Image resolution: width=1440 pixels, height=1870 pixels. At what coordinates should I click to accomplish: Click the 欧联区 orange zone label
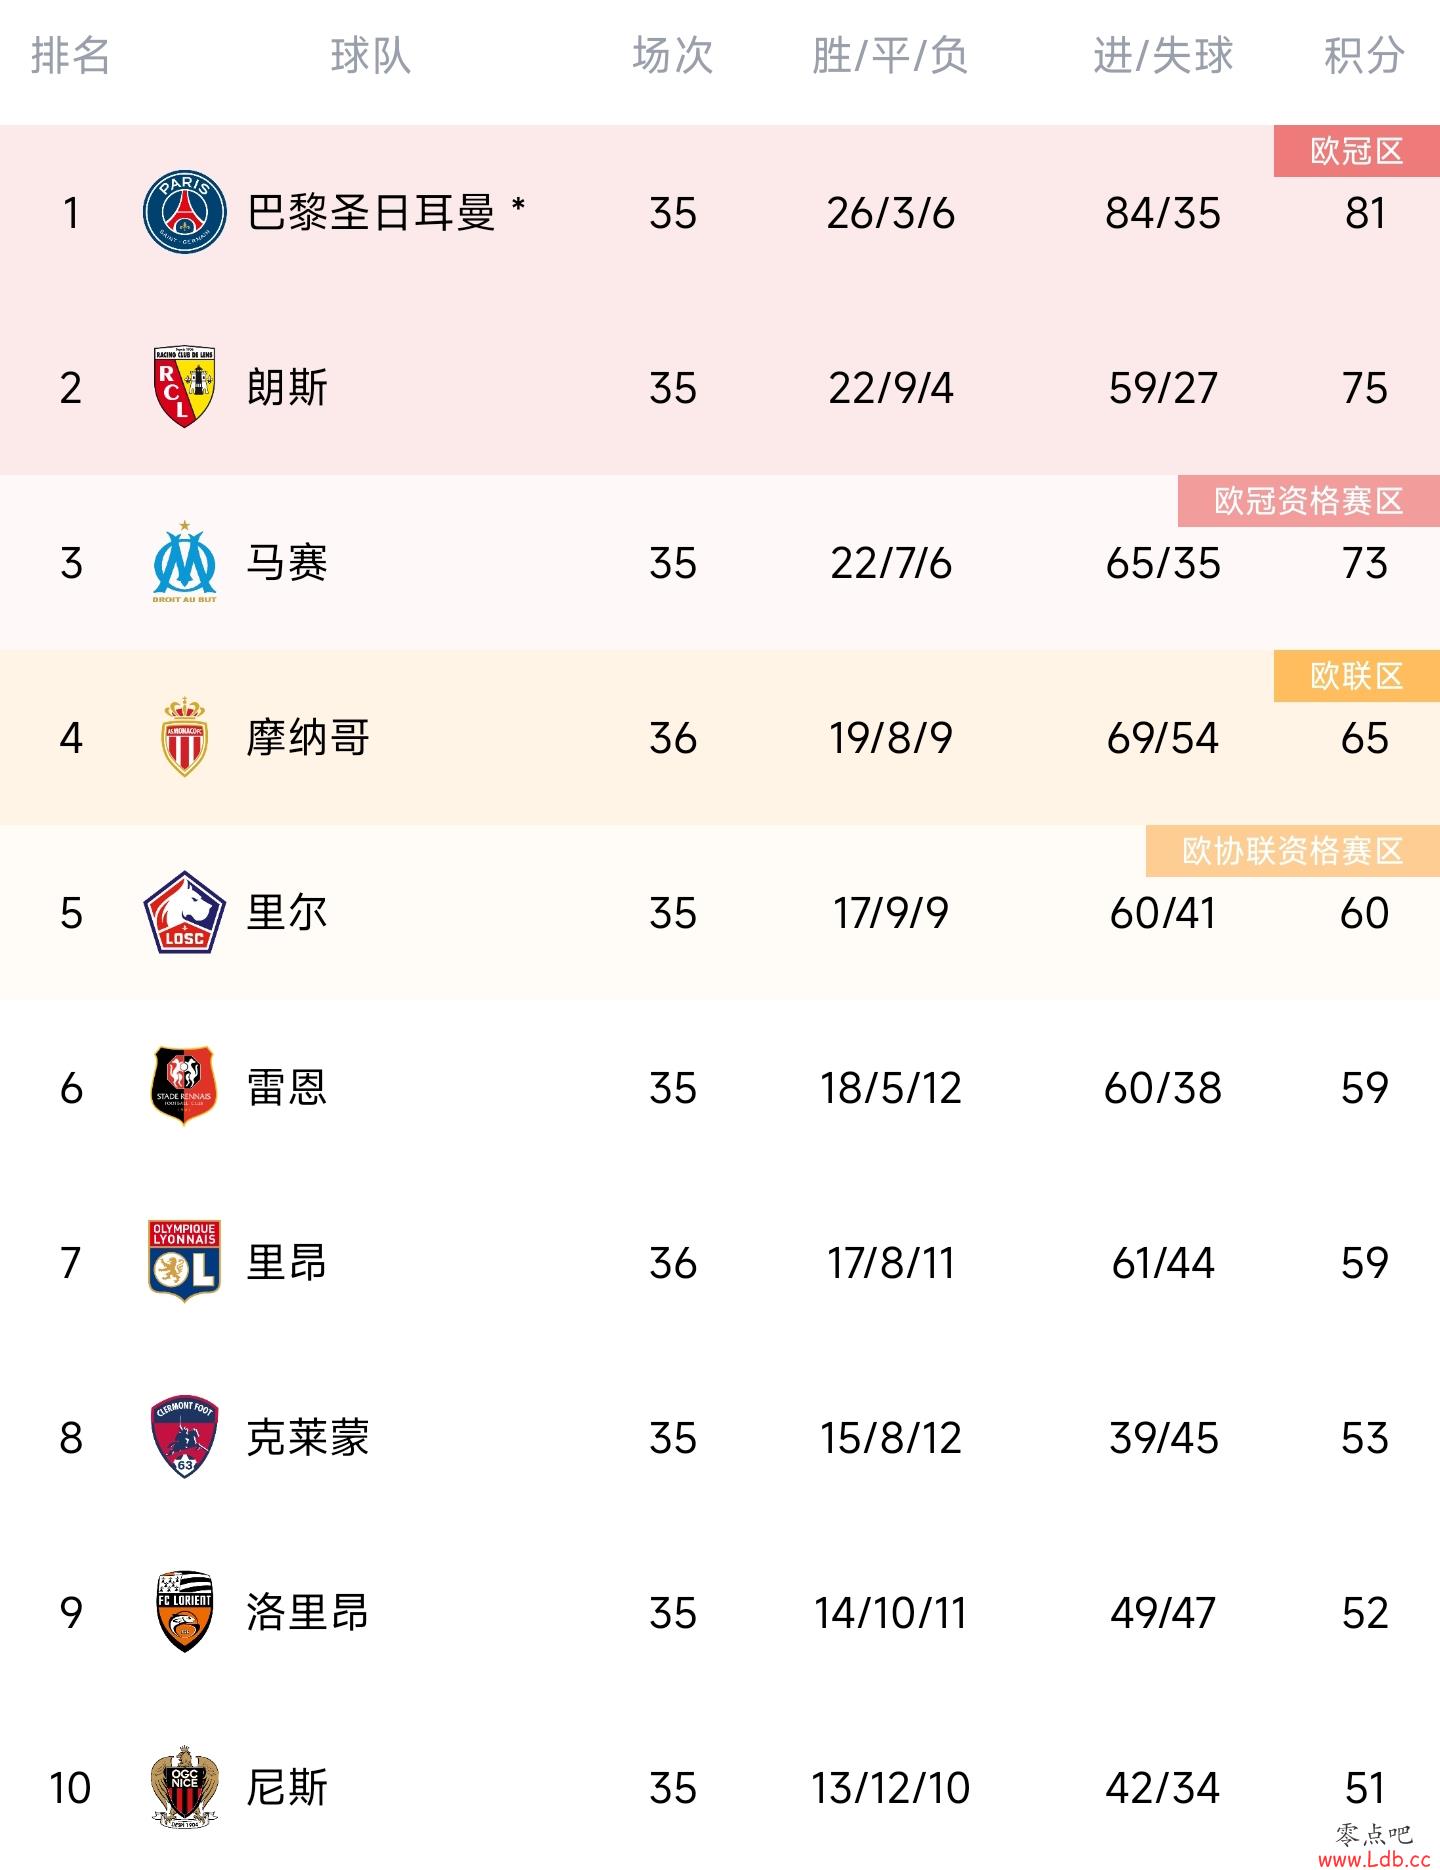pyautogui.click(x=1357, y=676)
